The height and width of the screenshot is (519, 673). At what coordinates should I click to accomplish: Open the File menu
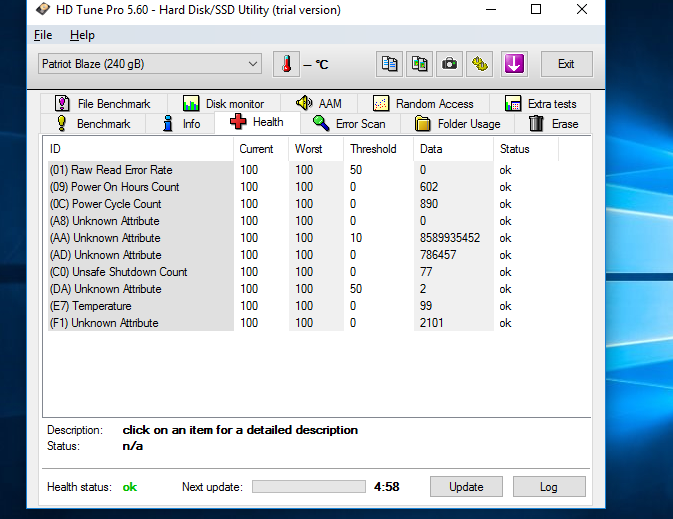(x=43, y=35)
